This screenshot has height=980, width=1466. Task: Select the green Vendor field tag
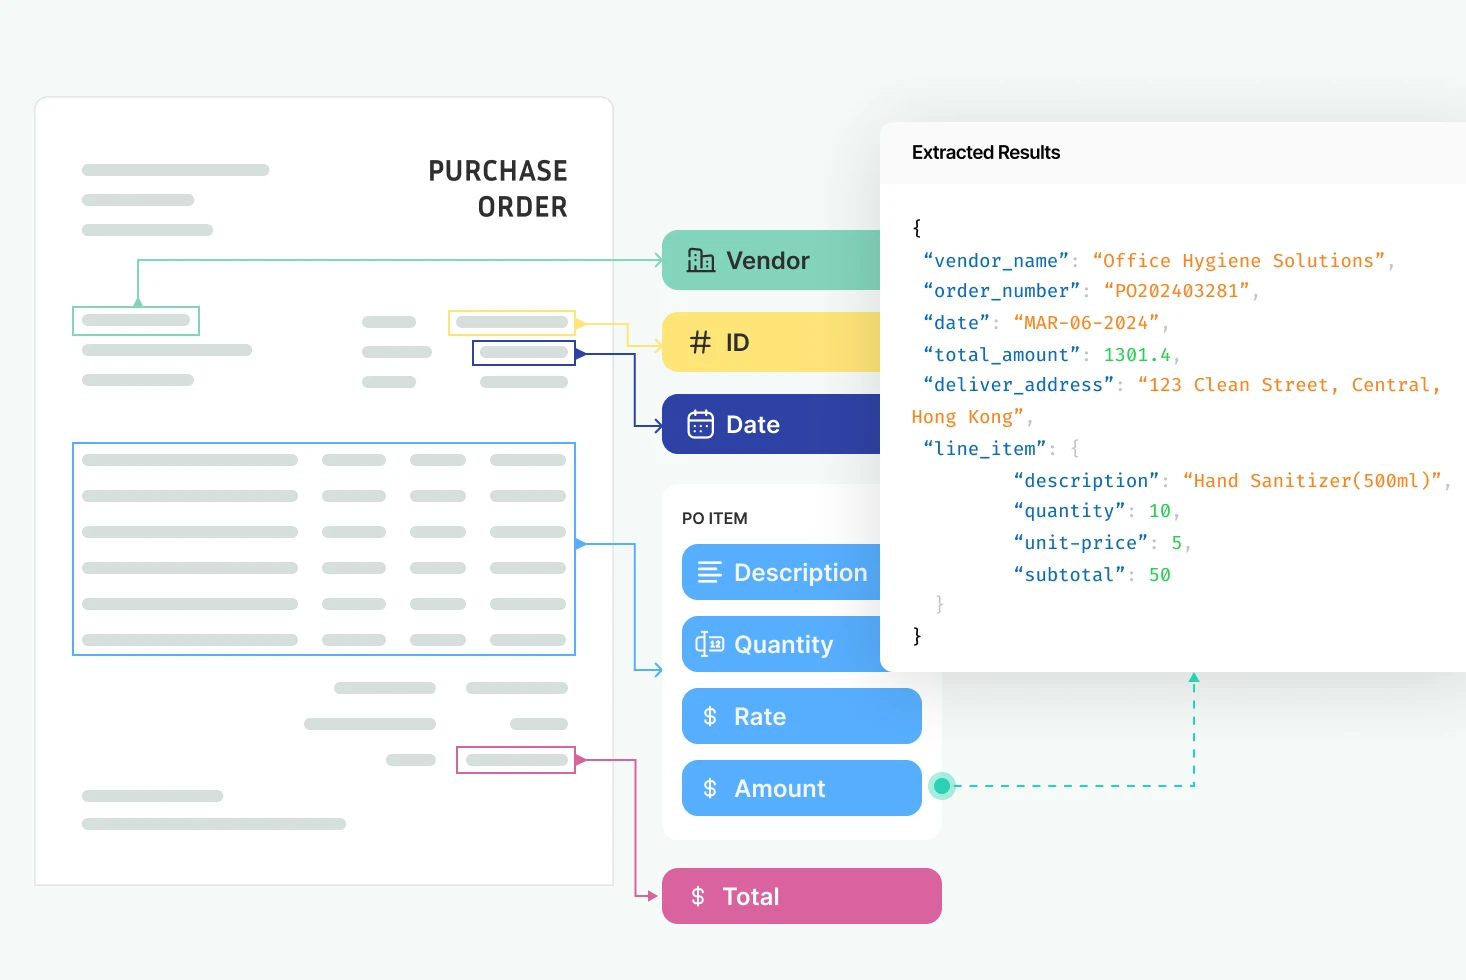pos(770,261)
